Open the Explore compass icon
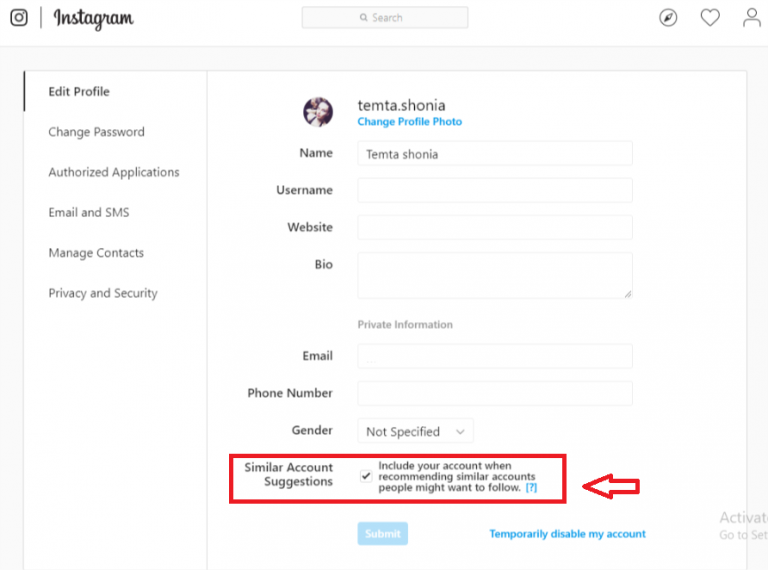The height and width of the screenshot is (570, 768). [x=668, y=18]
